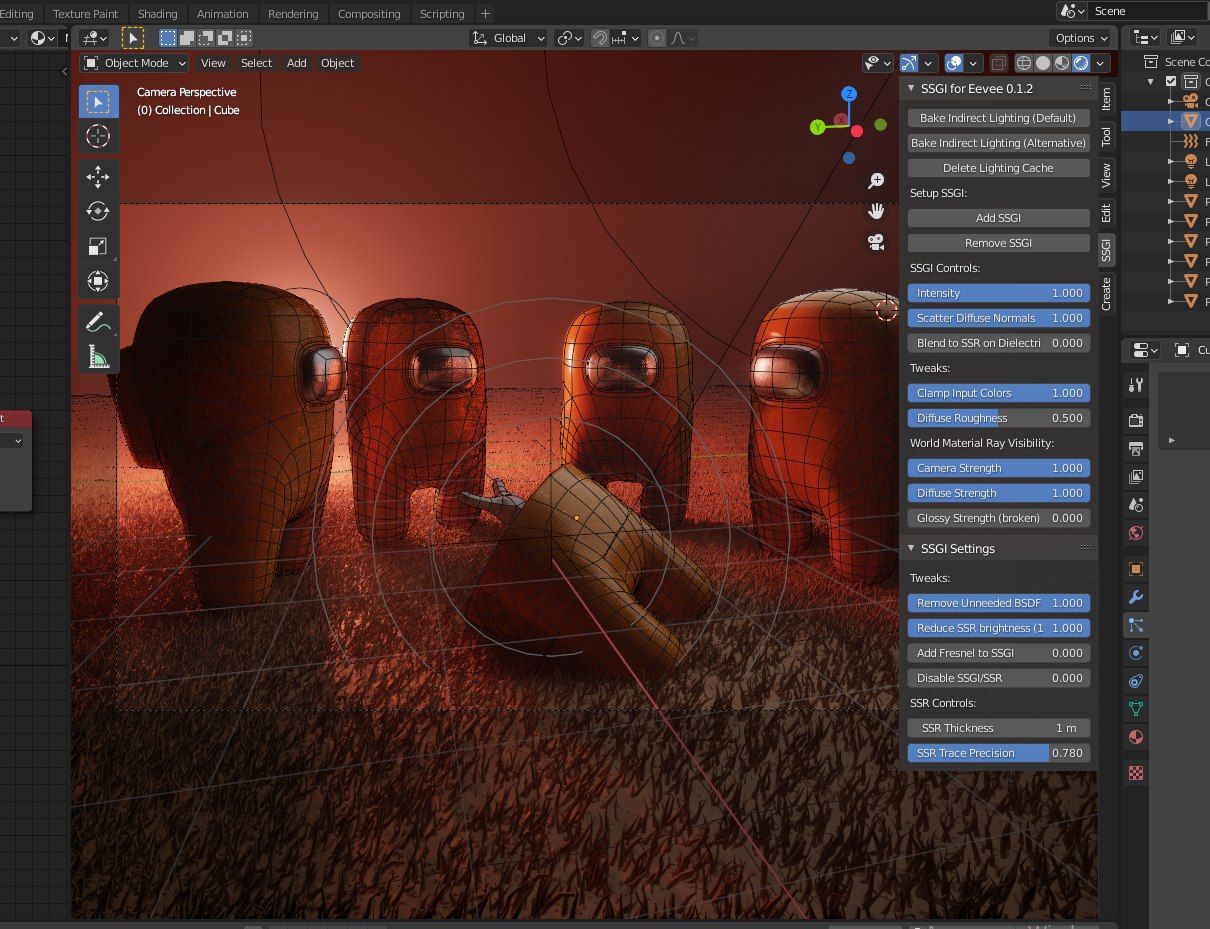The width and height of the screenshot is (1210, 929).
Task: Open Render properties tab
Action: point(1135,420)
